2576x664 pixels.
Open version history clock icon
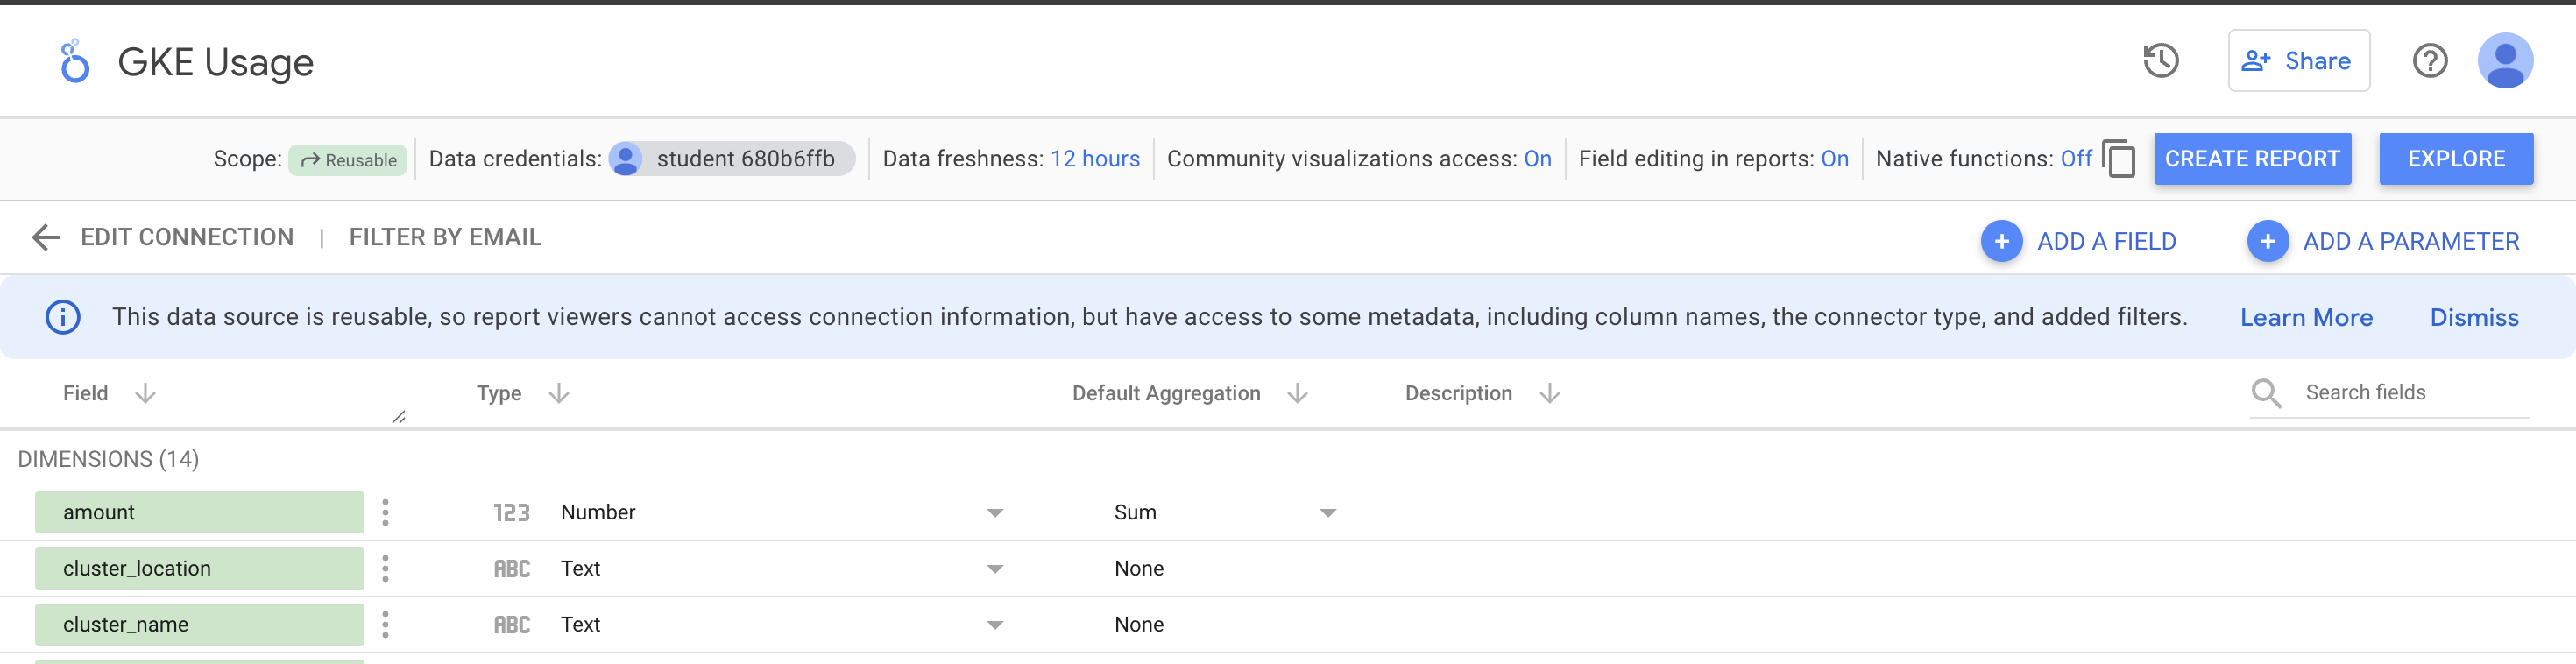coord(2161,61)
